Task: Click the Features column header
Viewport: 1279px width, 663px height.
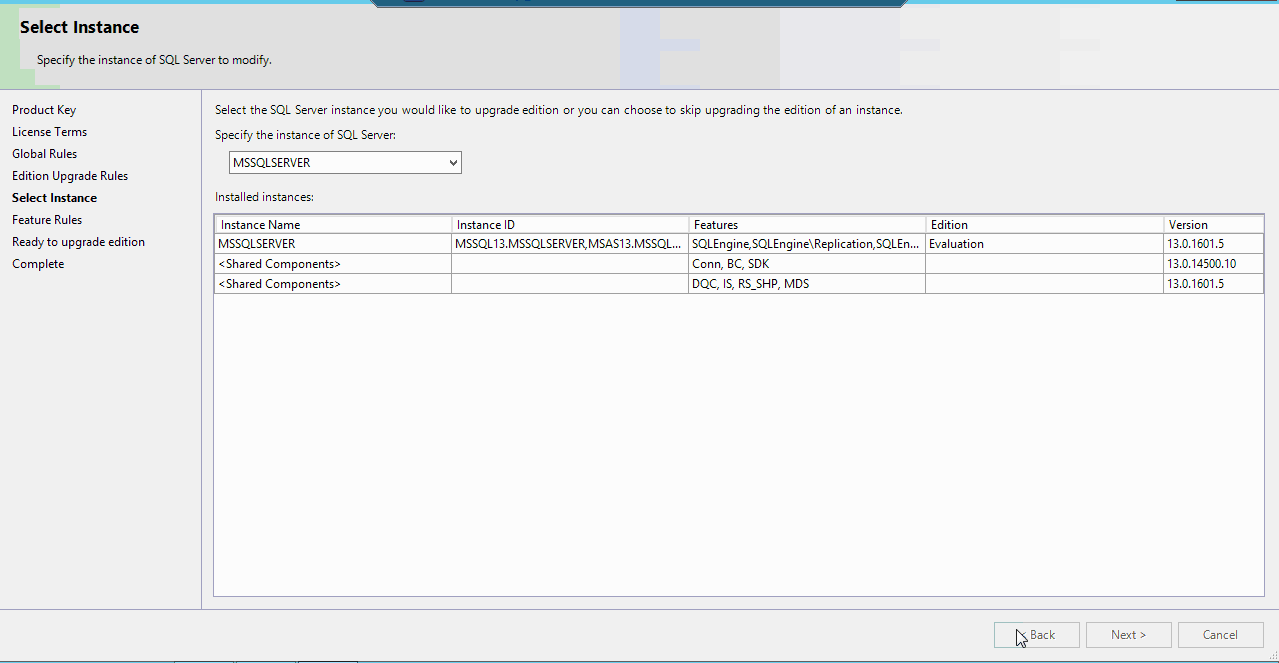Action: tap(807, 225)
